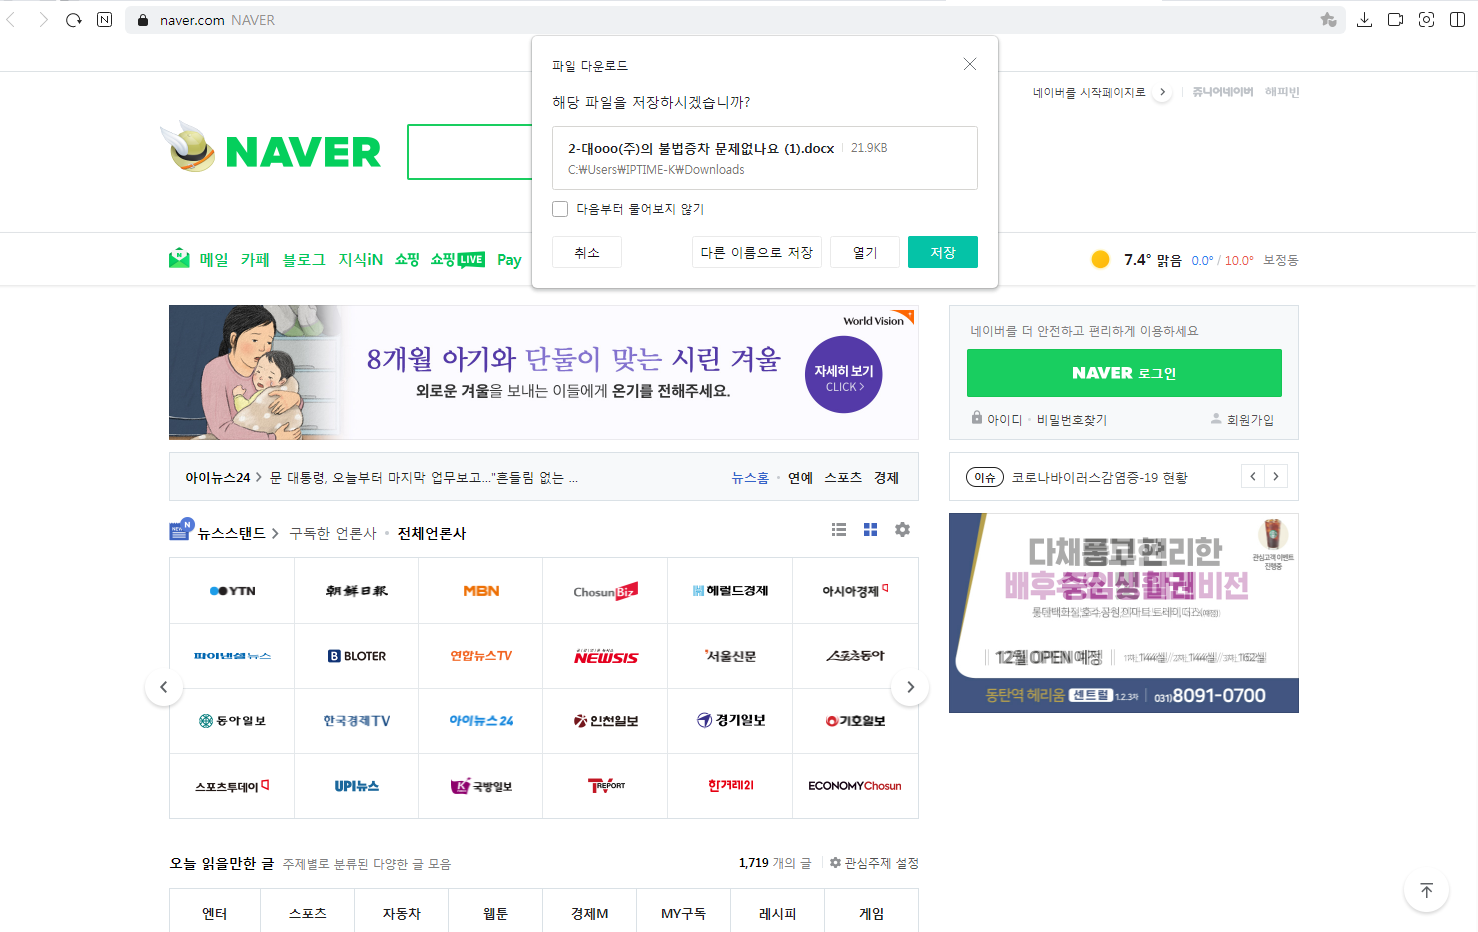Open MBN publisher tile
1478x932 pixels.
click(481, 591)
